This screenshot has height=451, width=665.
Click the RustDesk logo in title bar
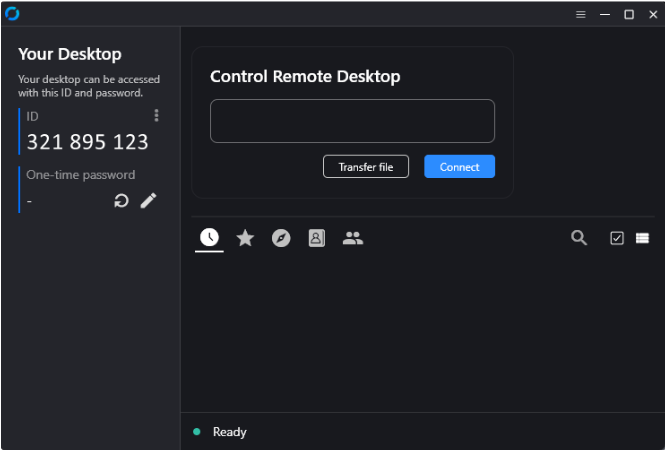(x=12, y=14)
